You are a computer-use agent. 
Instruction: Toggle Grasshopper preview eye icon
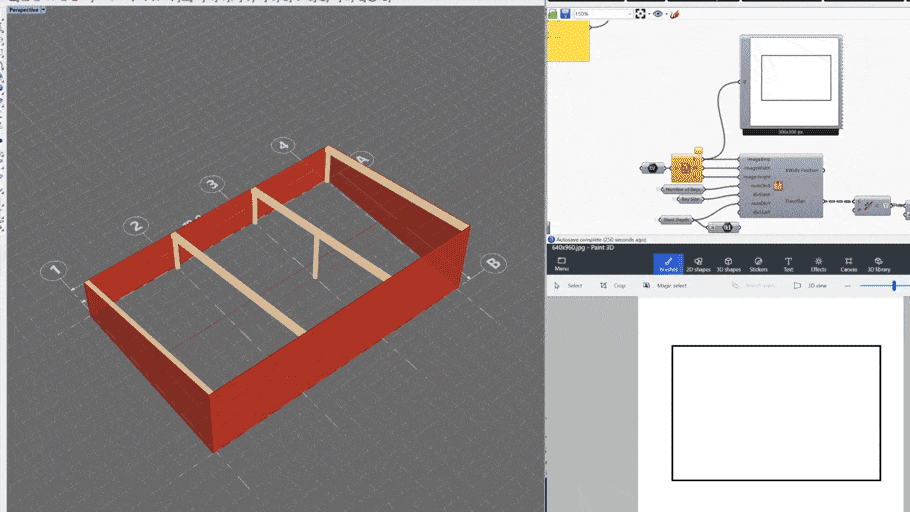(x=658, y=14)
